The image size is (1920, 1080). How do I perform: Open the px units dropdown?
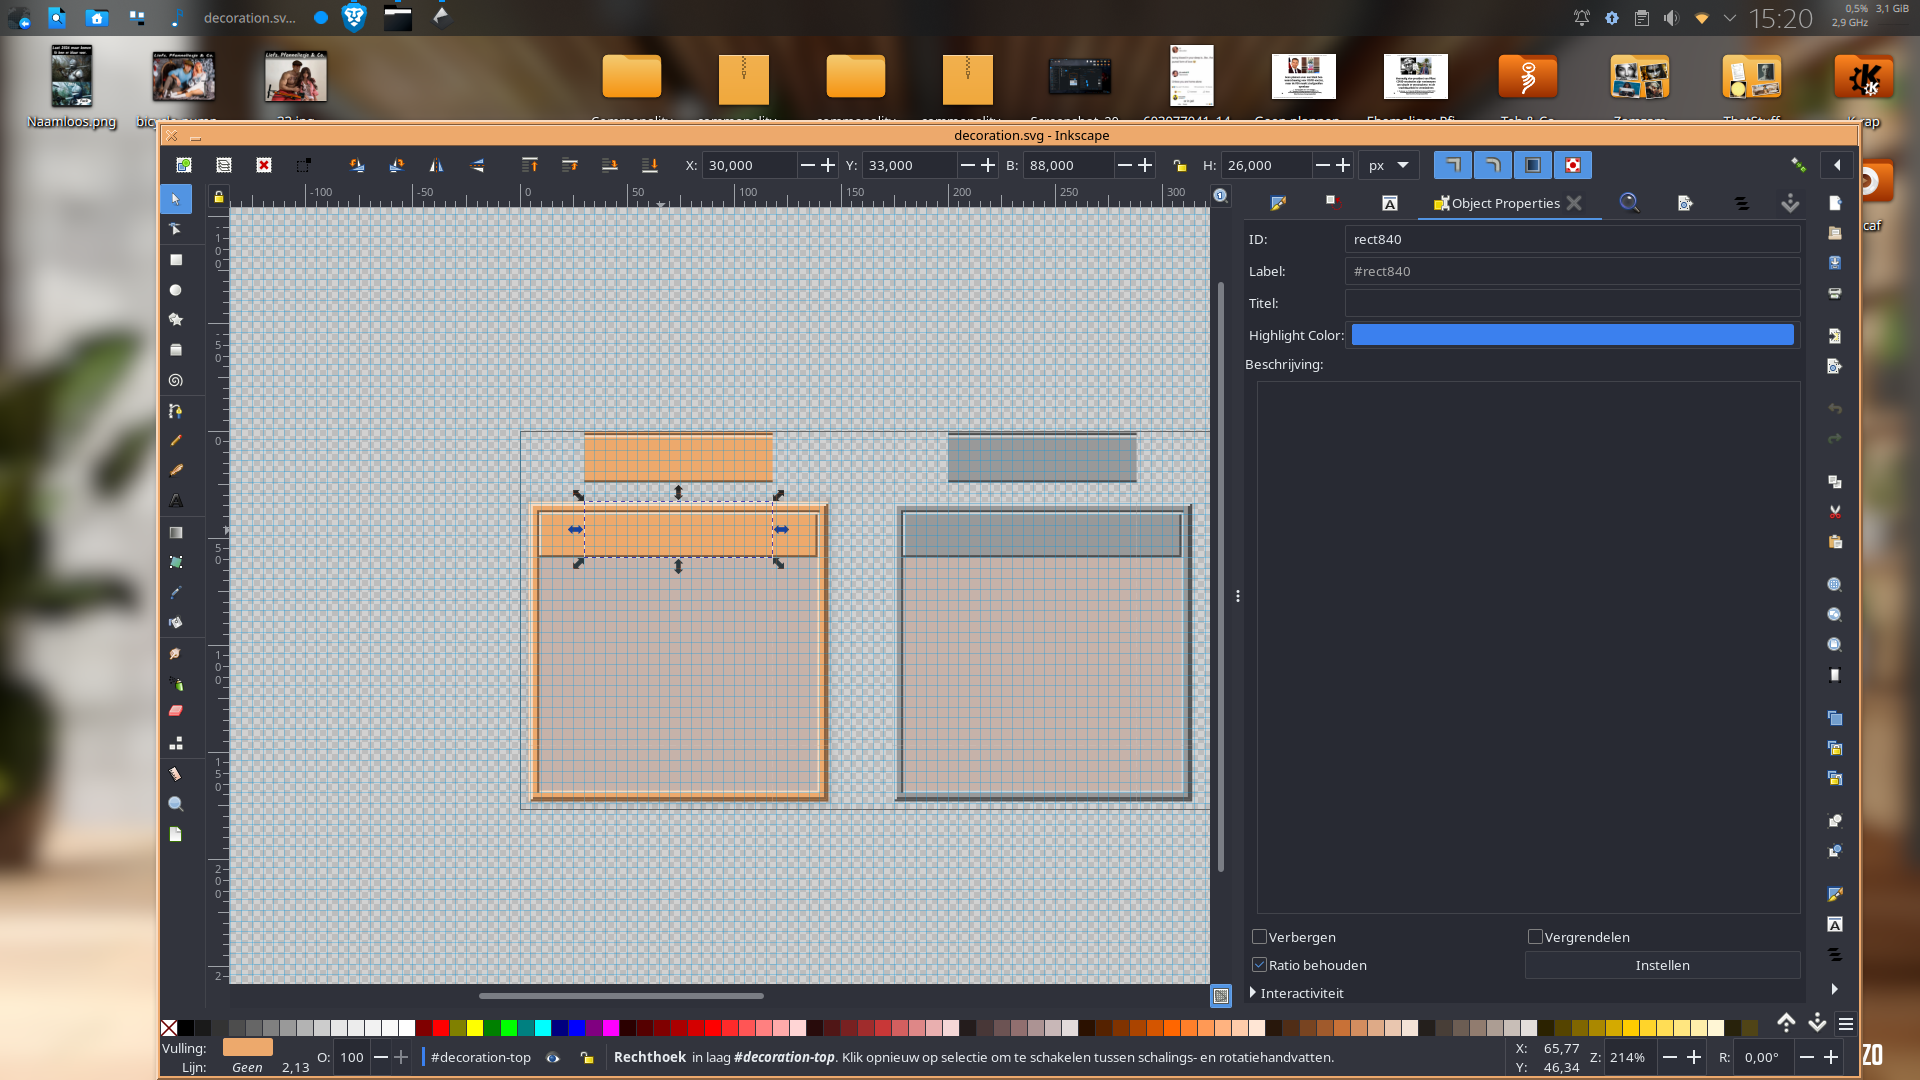click(x=1388, y=165)
